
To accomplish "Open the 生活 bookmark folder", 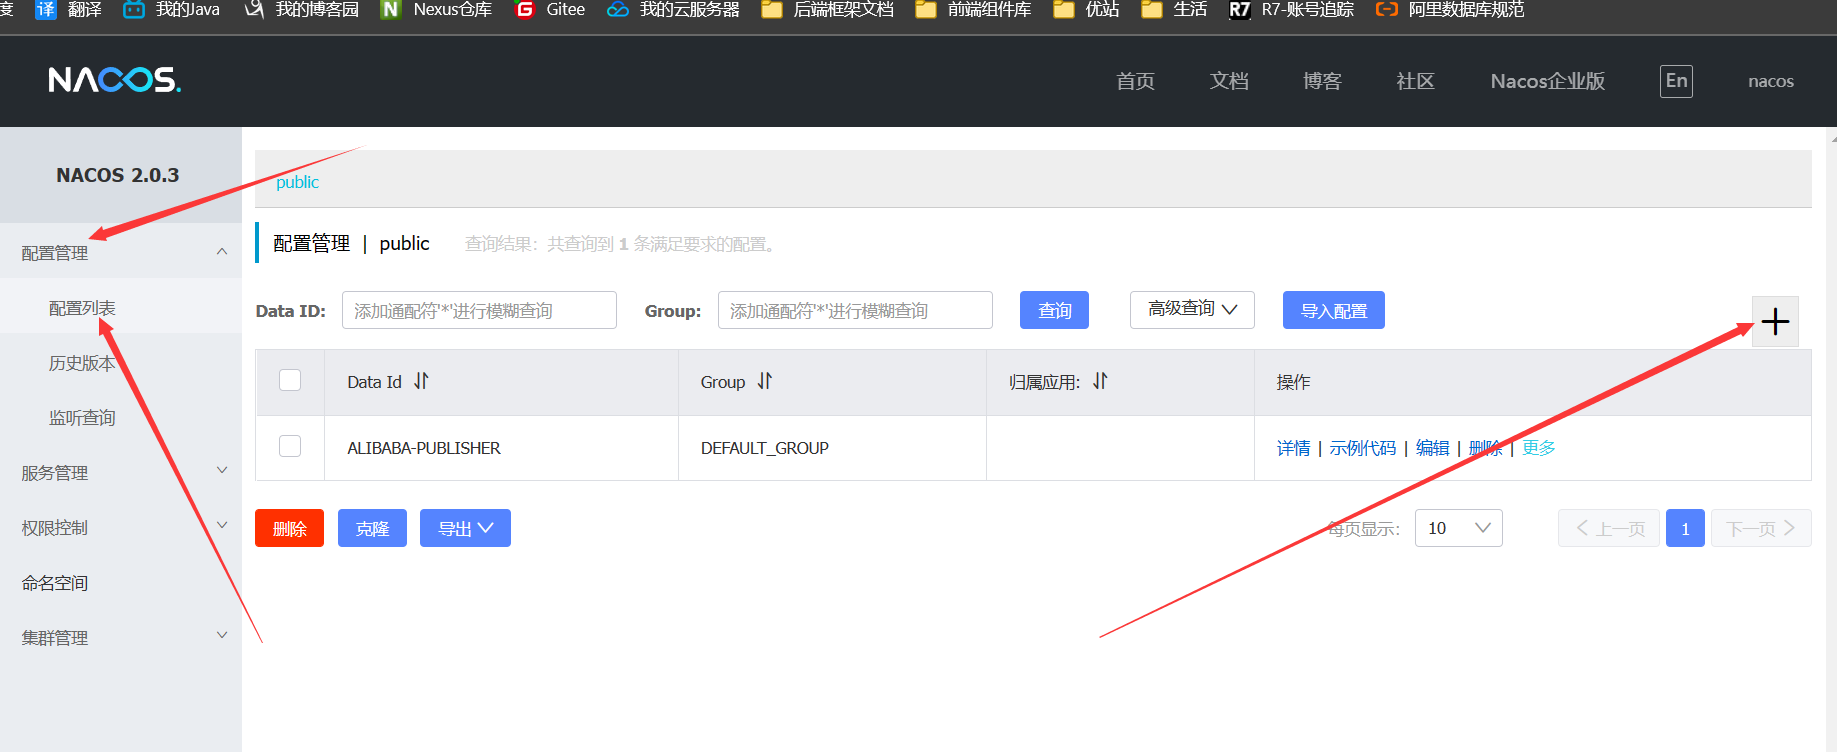I will [1174, 10].
